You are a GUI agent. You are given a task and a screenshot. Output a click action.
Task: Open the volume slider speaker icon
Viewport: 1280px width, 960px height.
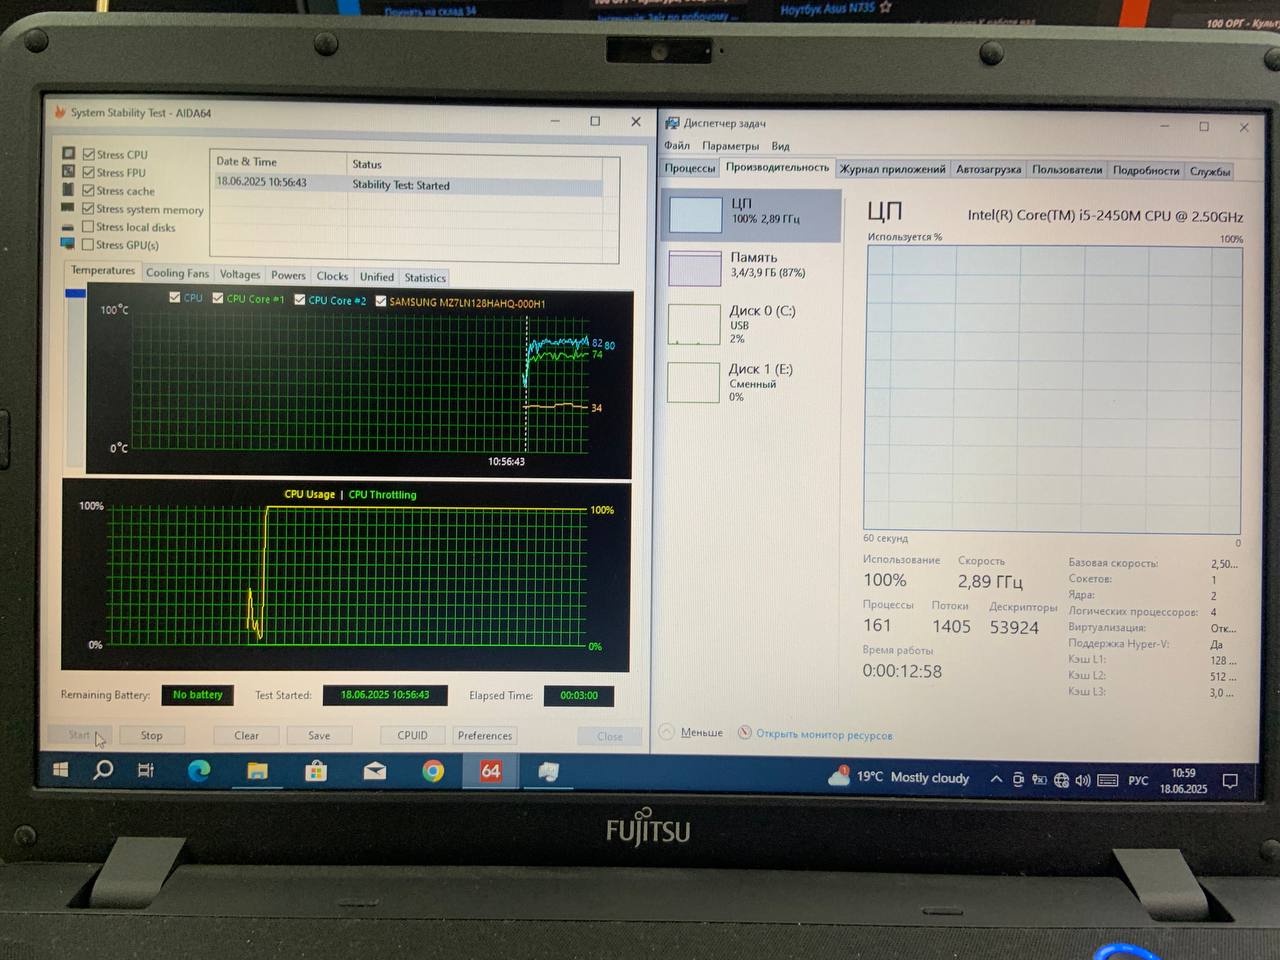[x=1083, y=780]
